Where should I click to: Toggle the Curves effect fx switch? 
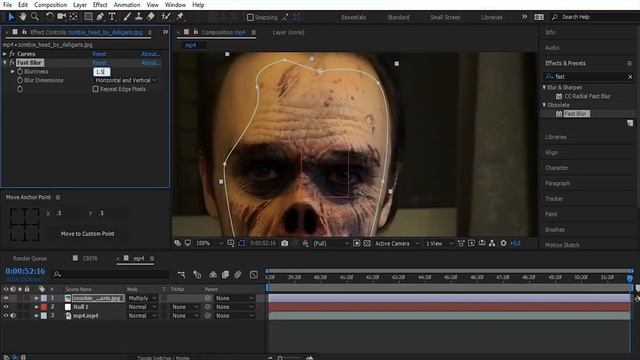[12, 54]
